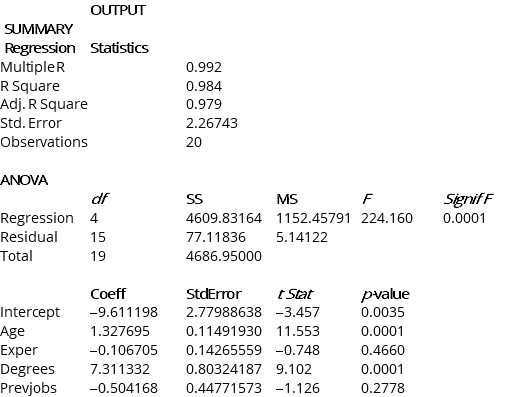Click the df column header
528x397 pixels.
point(100,199)
